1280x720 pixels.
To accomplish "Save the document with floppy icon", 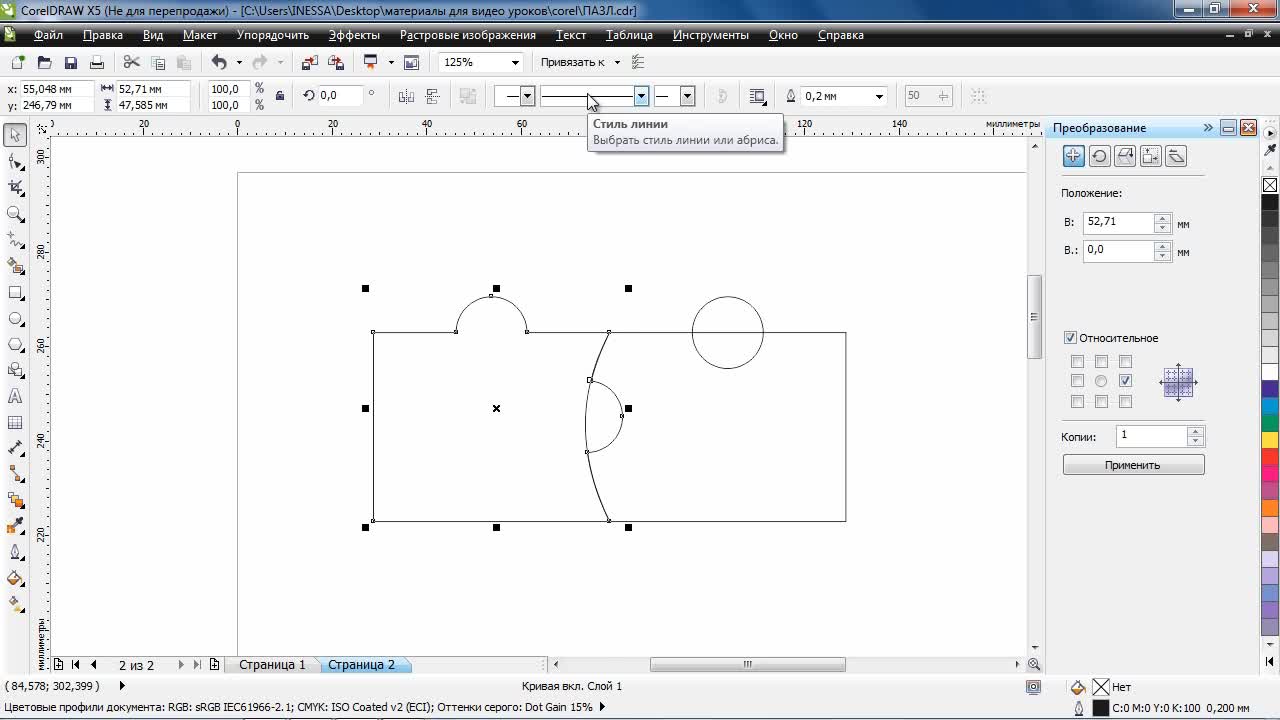I will [x=70, y=62].
